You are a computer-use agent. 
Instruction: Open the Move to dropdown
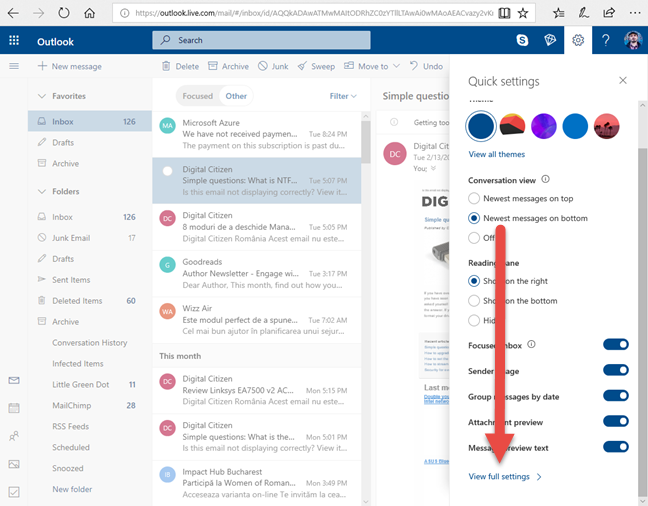pos(372,66)
